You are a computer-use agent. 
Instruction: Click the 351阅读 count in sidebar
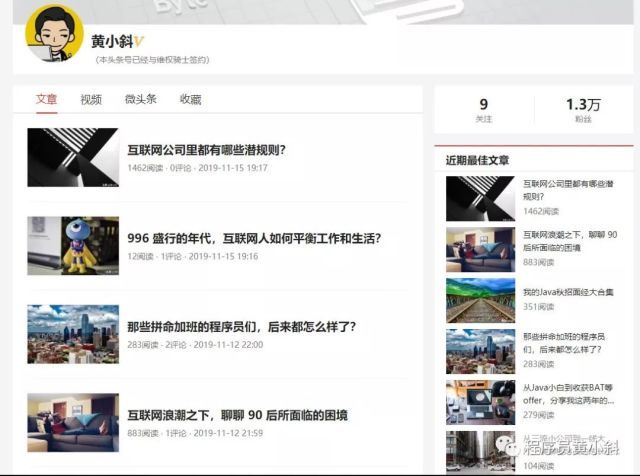[x=538, y=307]
